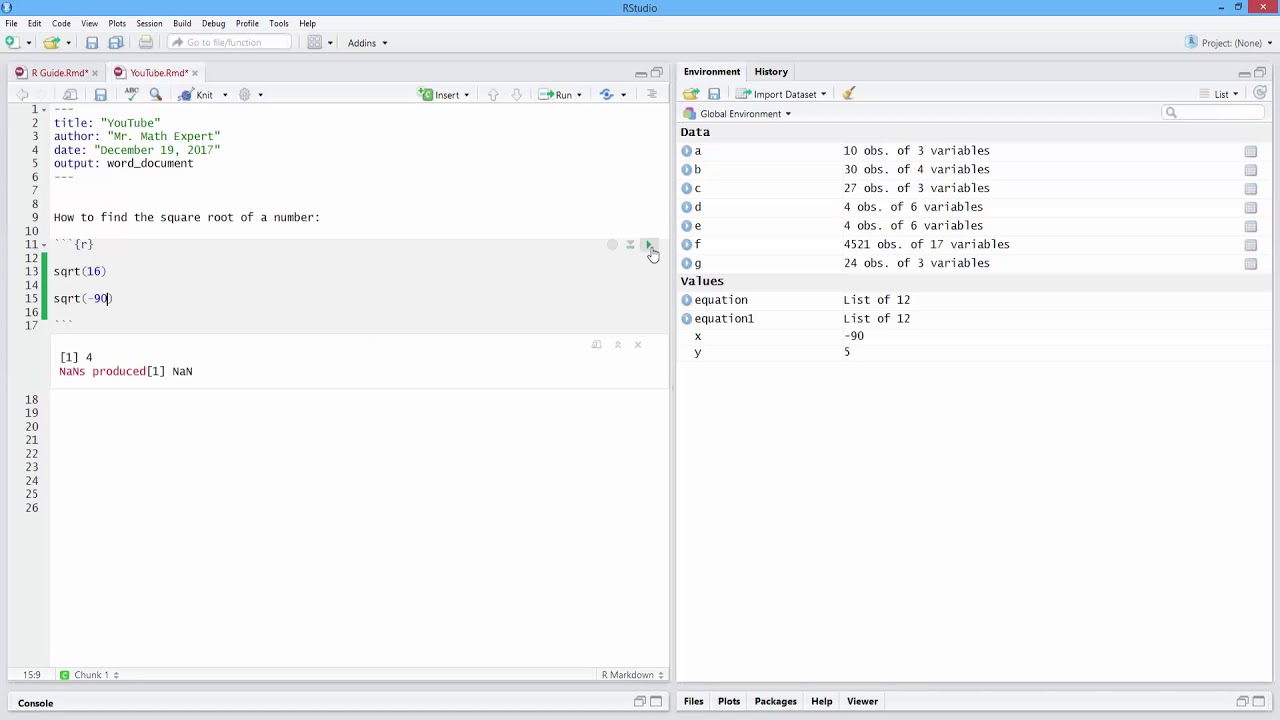This screenshot has width=1280, height=720.
Task: Open Global Environment dropdown
Action: point(737,114)
